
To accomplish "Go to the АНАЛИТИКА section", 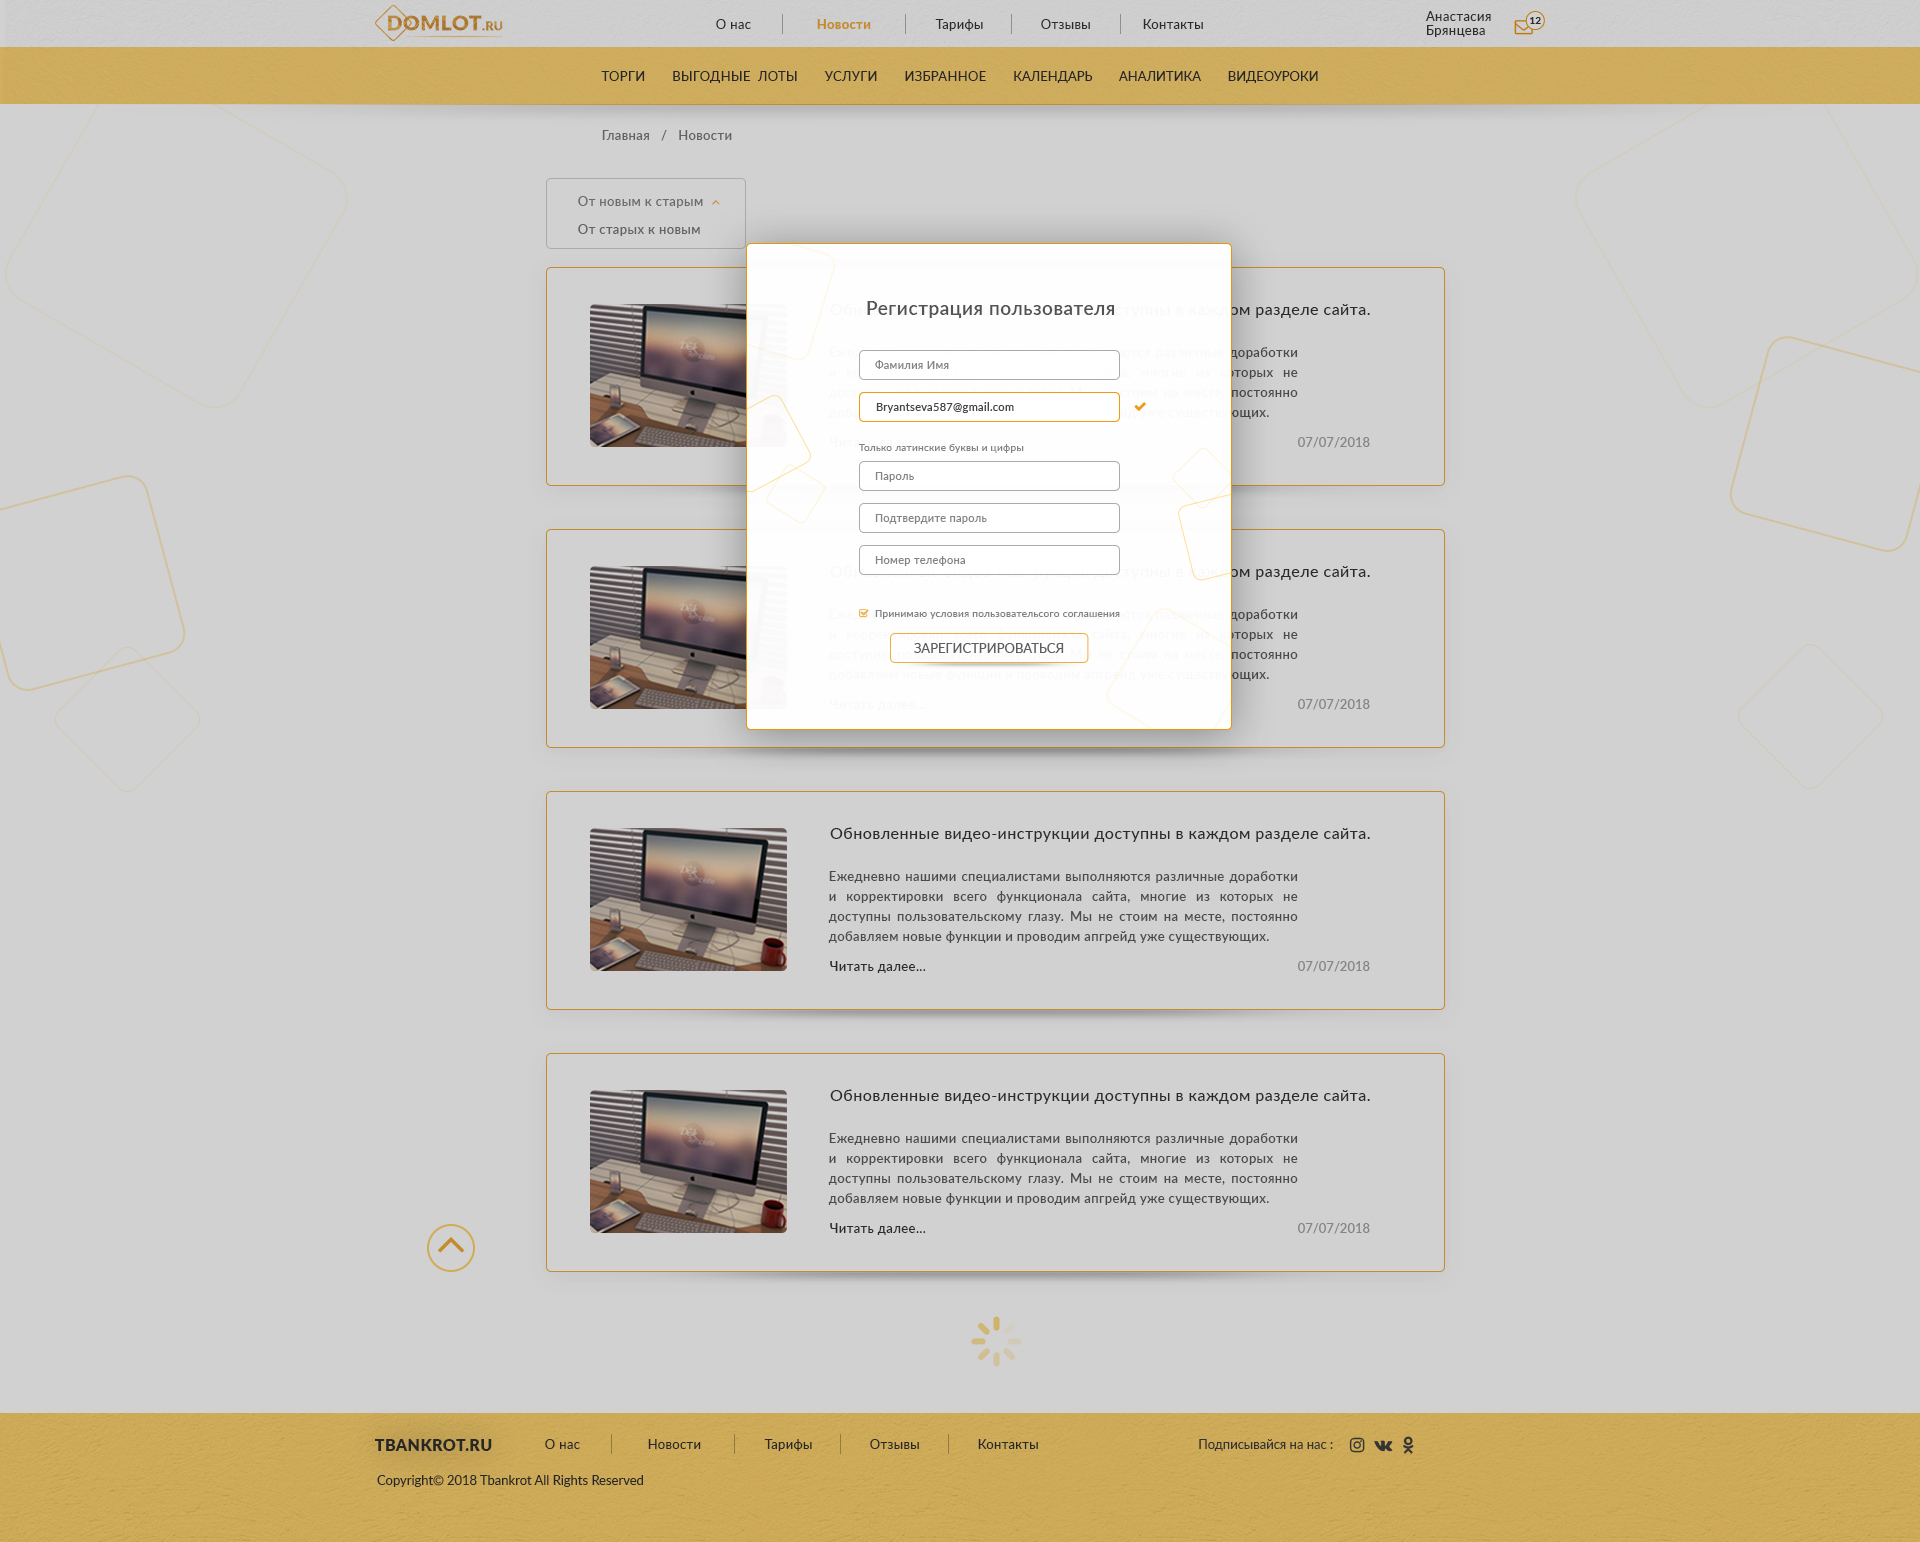I will pyautogui.click(x=1160, y=76).
